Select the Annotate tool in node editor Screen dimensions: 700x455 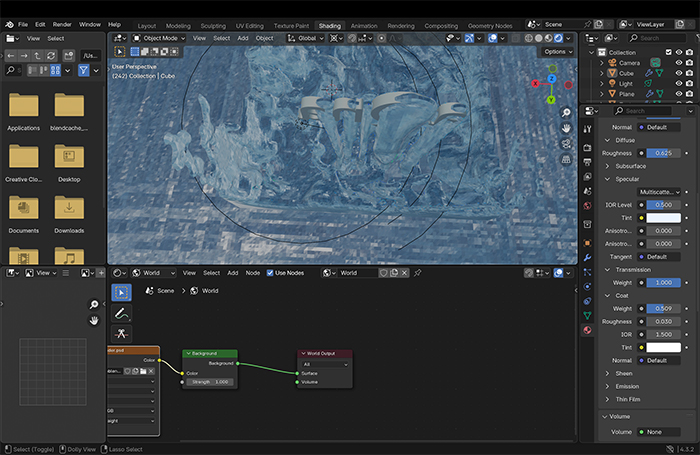tap(121, 313)
